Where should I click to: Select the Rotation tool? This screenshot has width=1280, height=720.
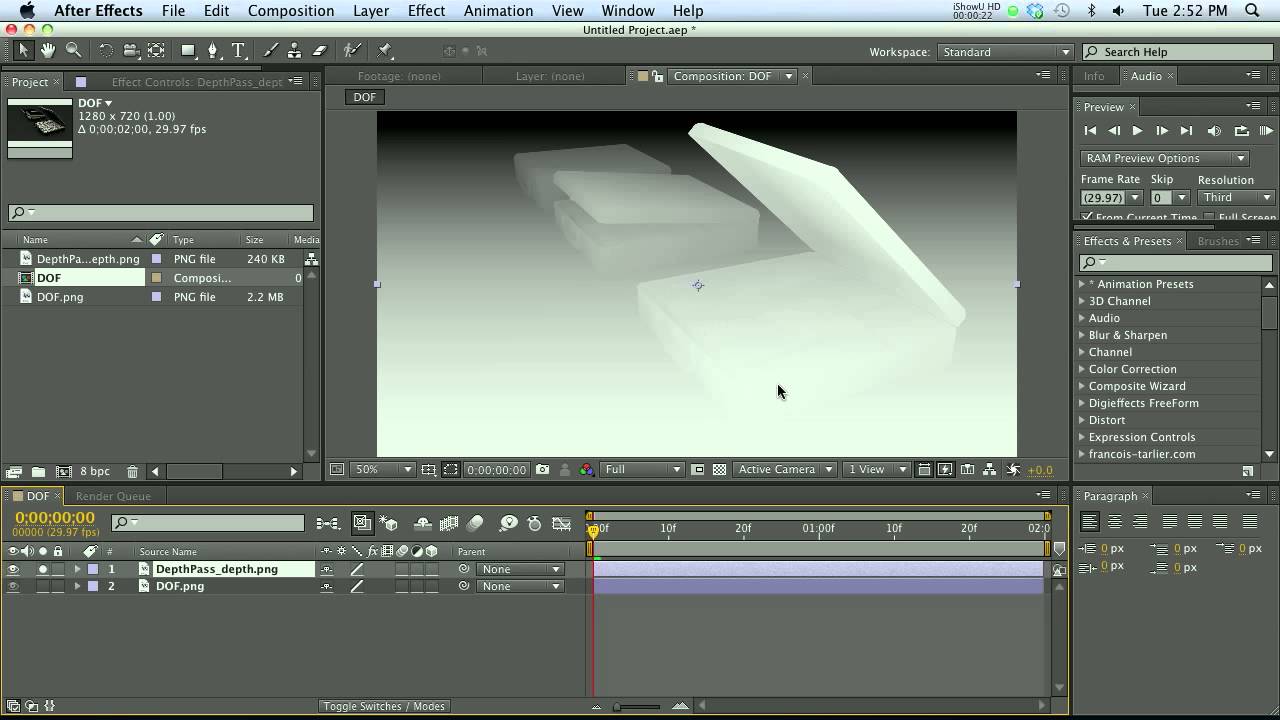coord(105,50)
